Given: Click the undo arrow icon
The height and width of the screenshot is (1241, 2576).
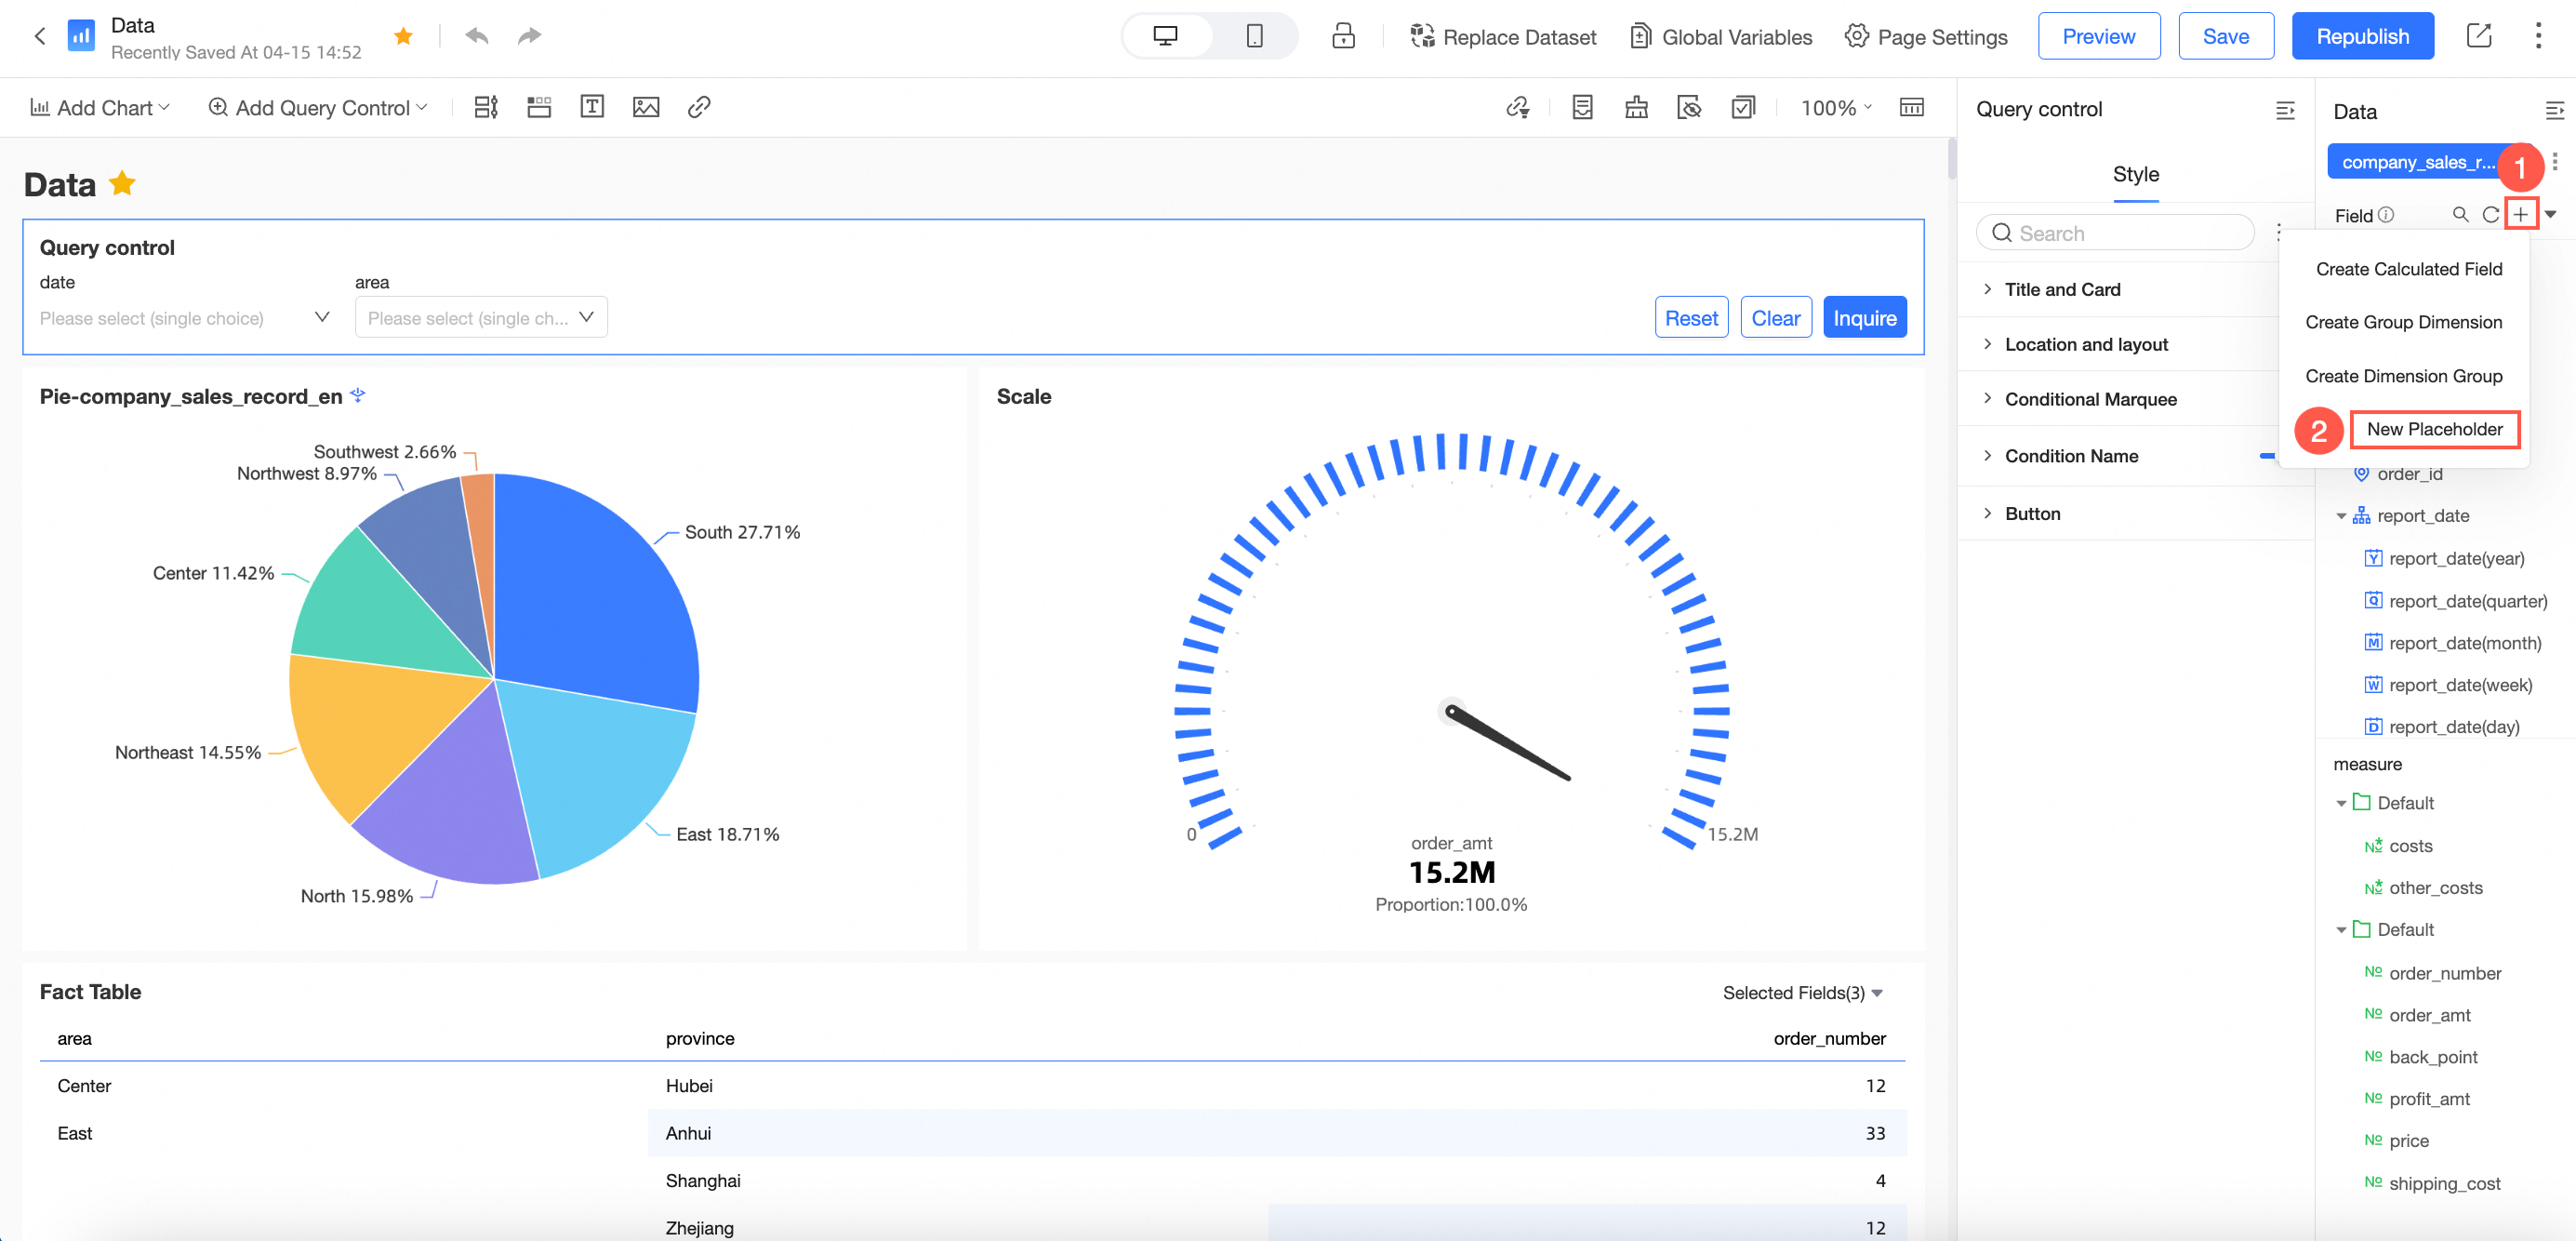Looking at the screenshot, I should tap(477, 36).
